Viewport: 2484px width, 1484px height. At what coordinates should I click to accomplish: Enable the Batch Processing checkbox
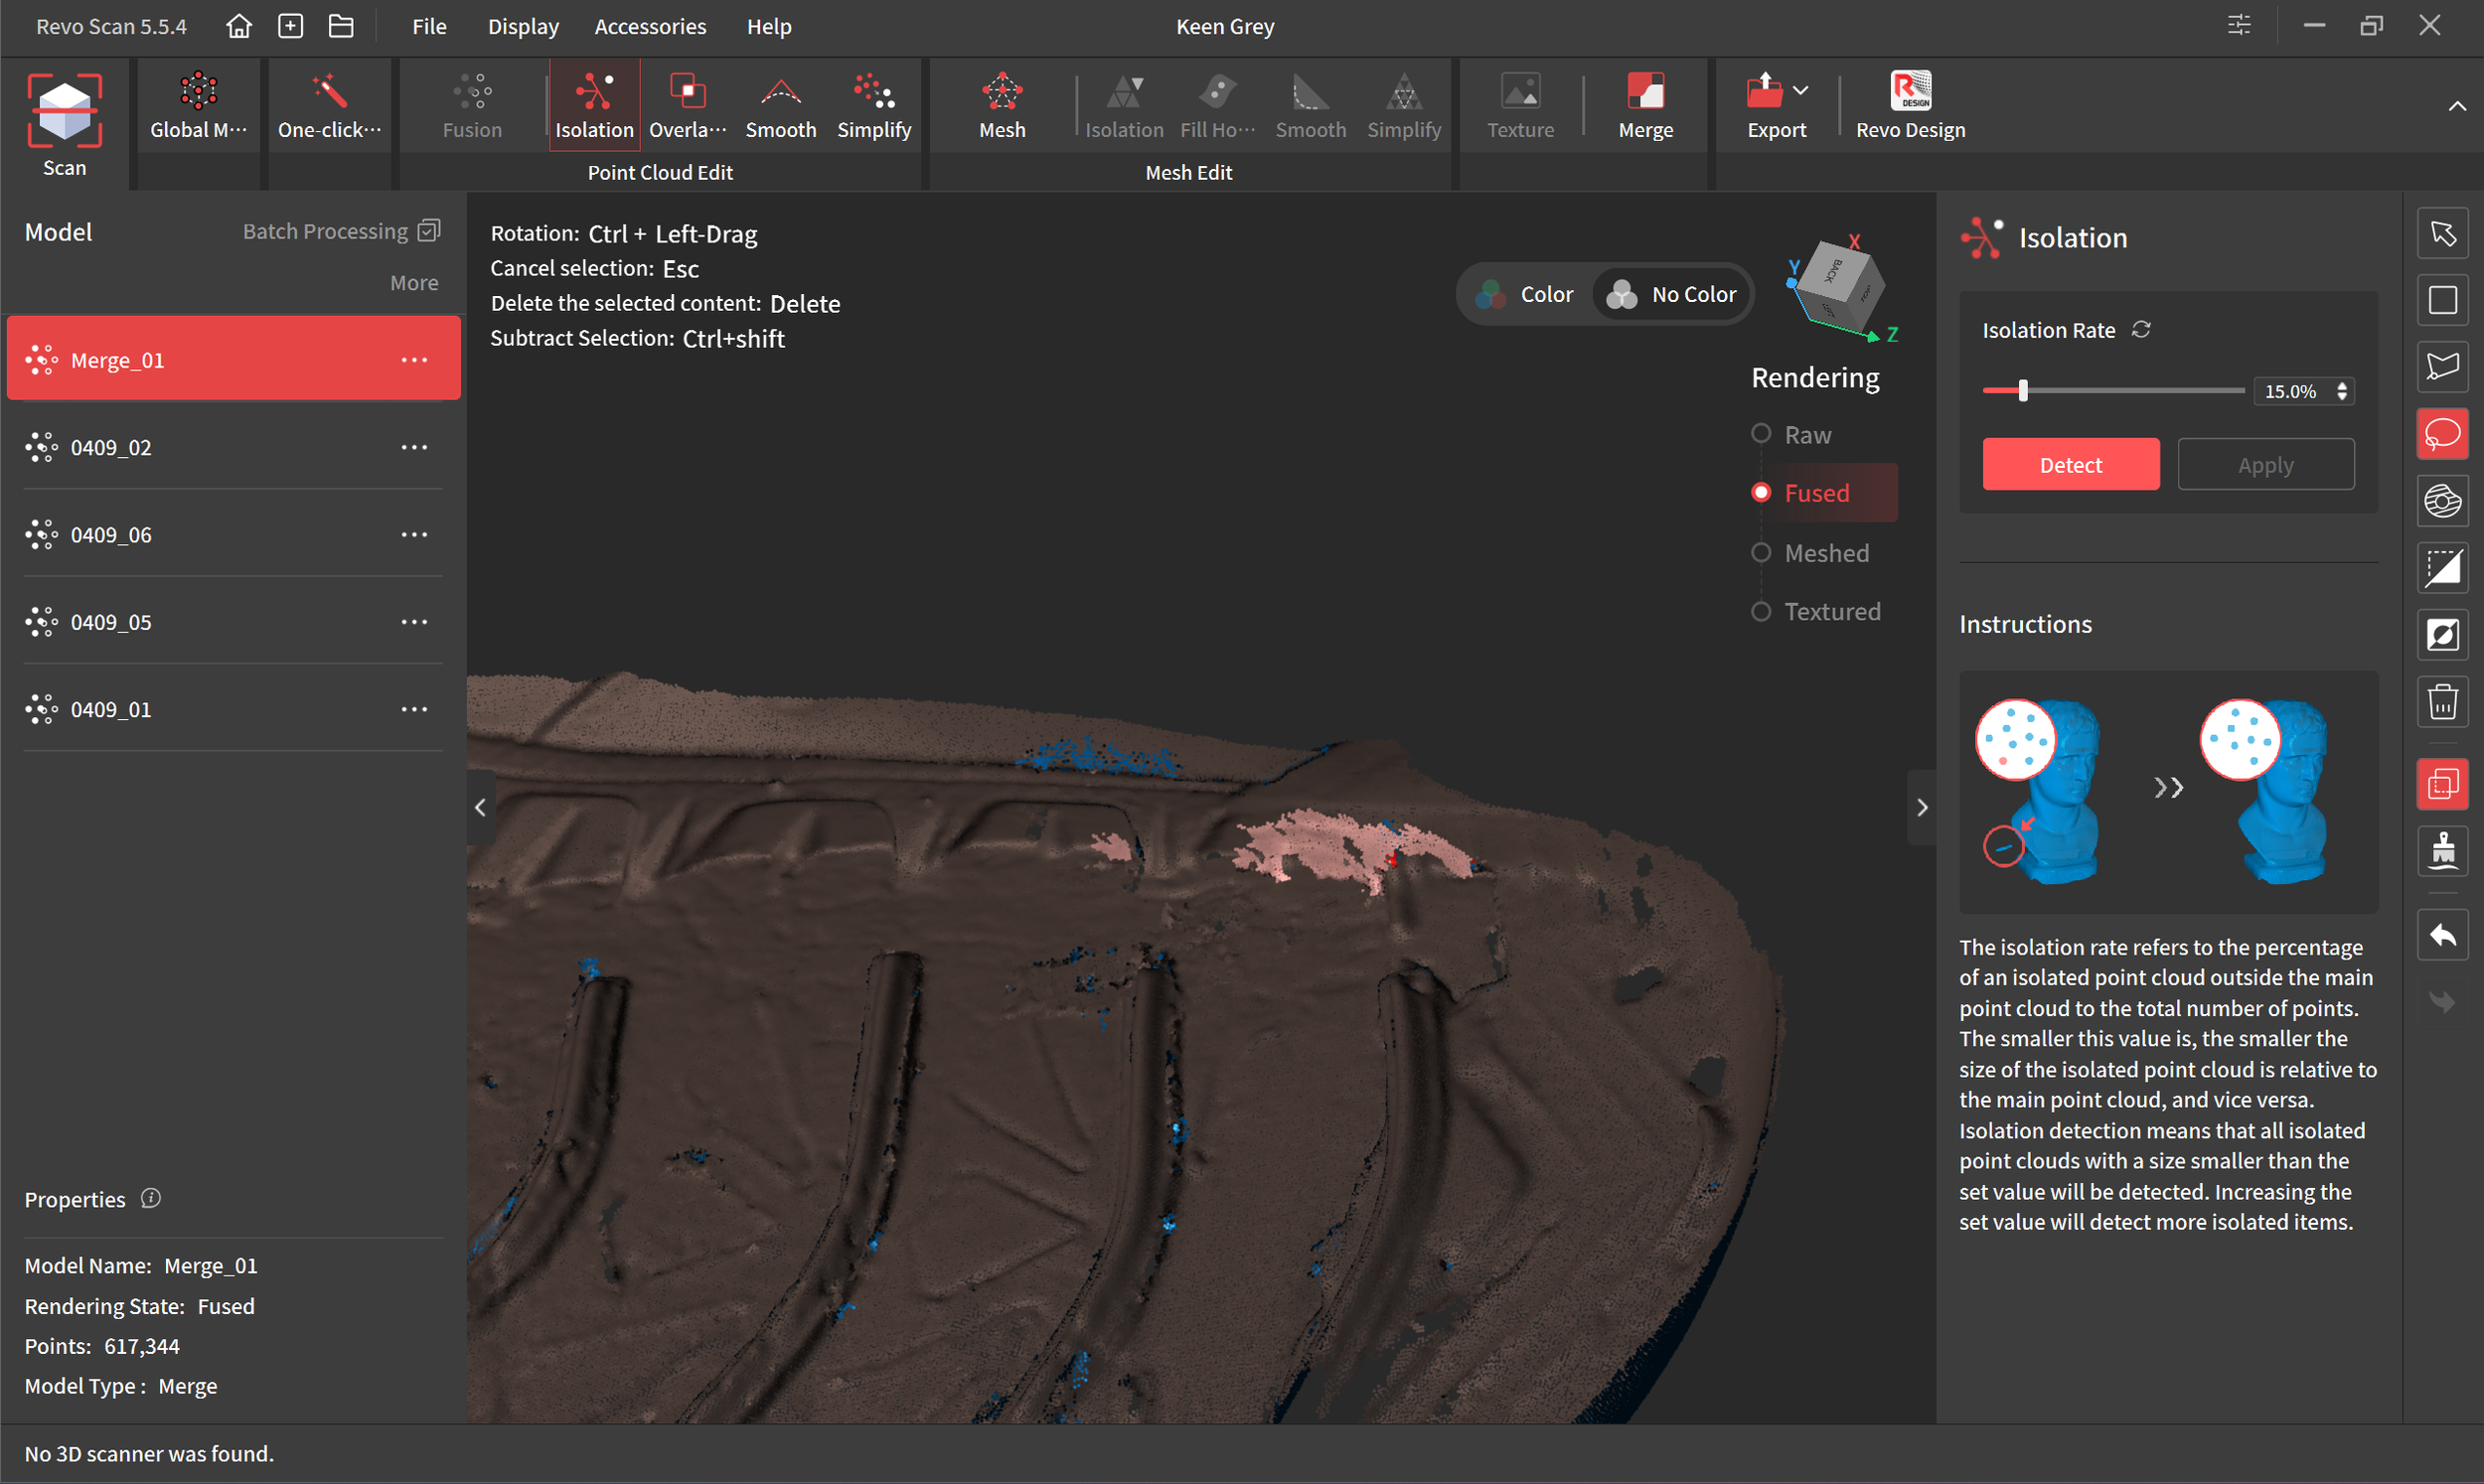click(429, 231)
